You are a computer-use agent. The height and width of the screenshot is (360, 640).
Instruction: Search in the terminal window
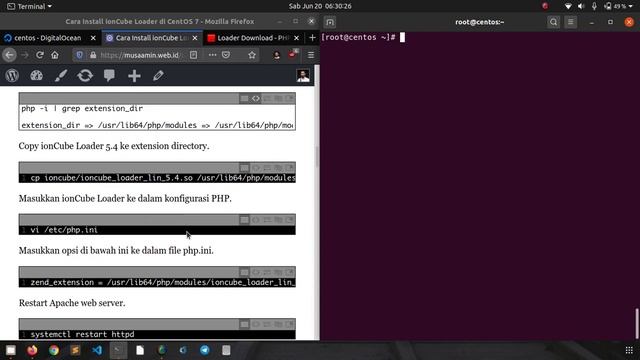tap(553, 22)
